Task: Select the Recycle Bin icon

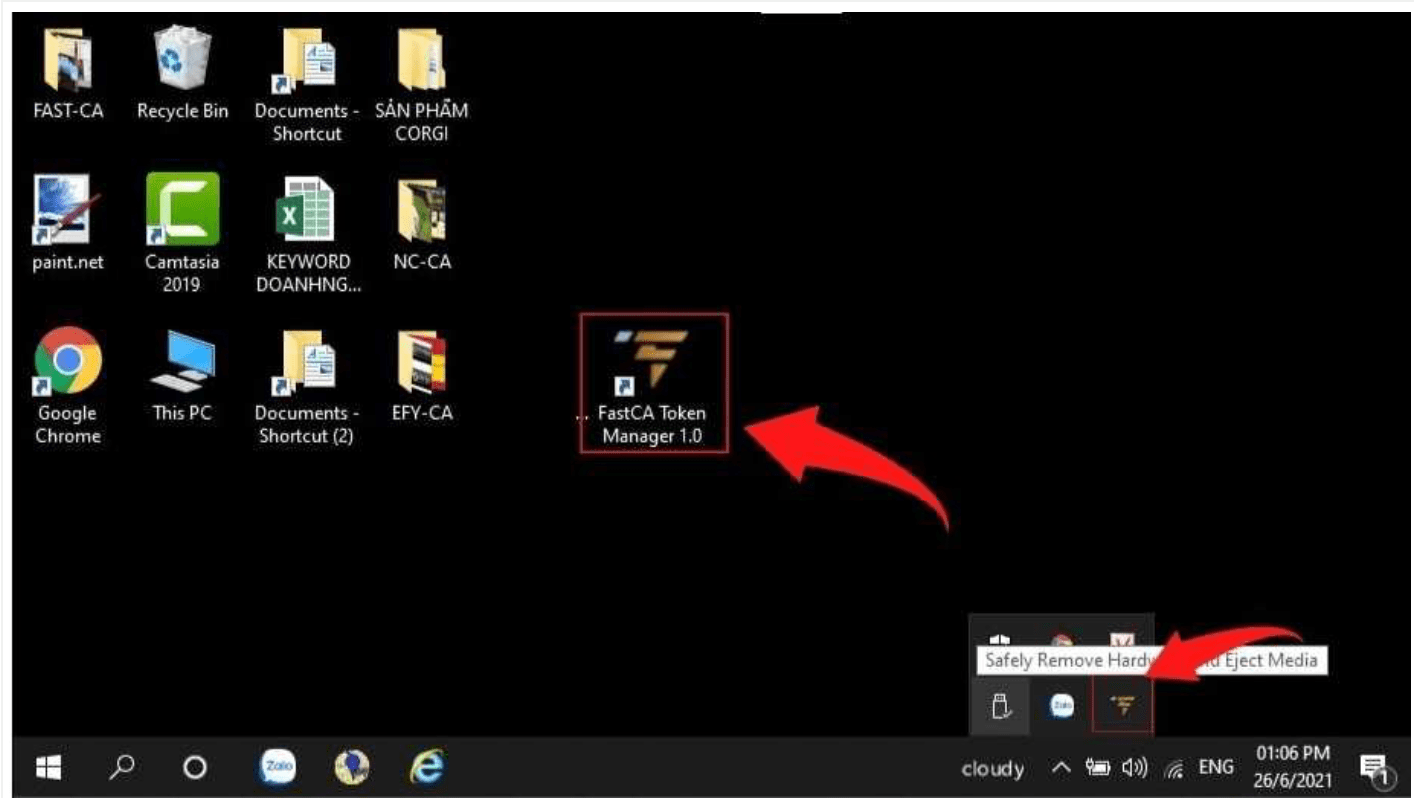Action: point(182,60)
